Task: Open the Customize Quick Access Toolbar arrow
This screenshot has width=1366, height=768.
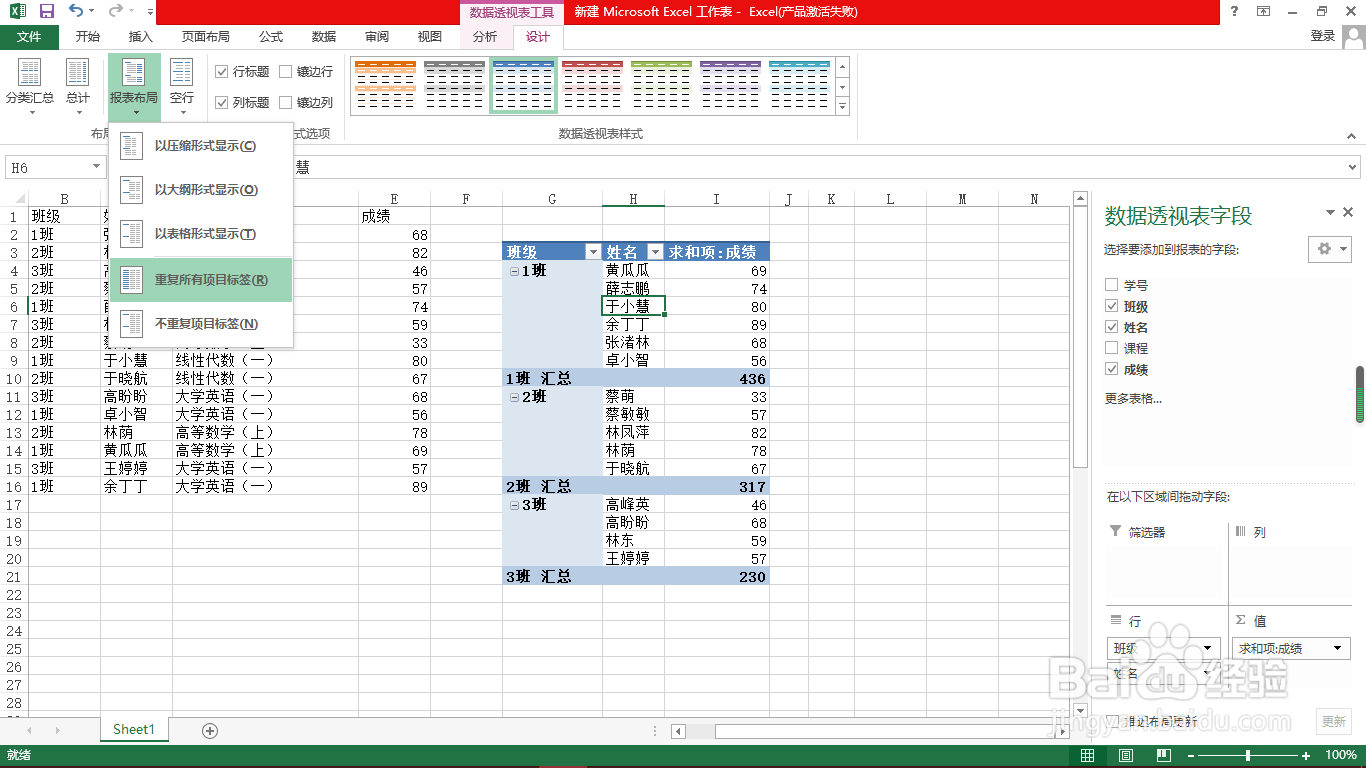Action: pos(150,12)
